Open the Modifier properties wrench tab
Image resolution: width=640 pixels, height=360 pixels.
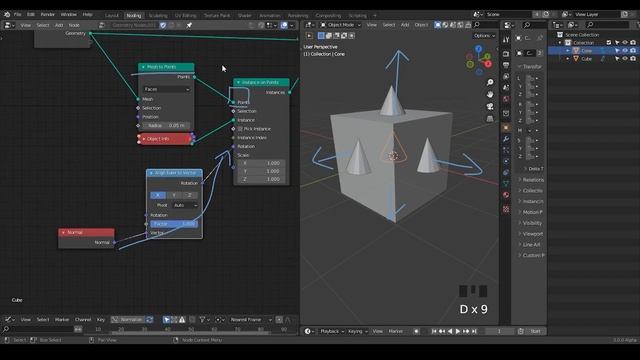tap(506, 139)
